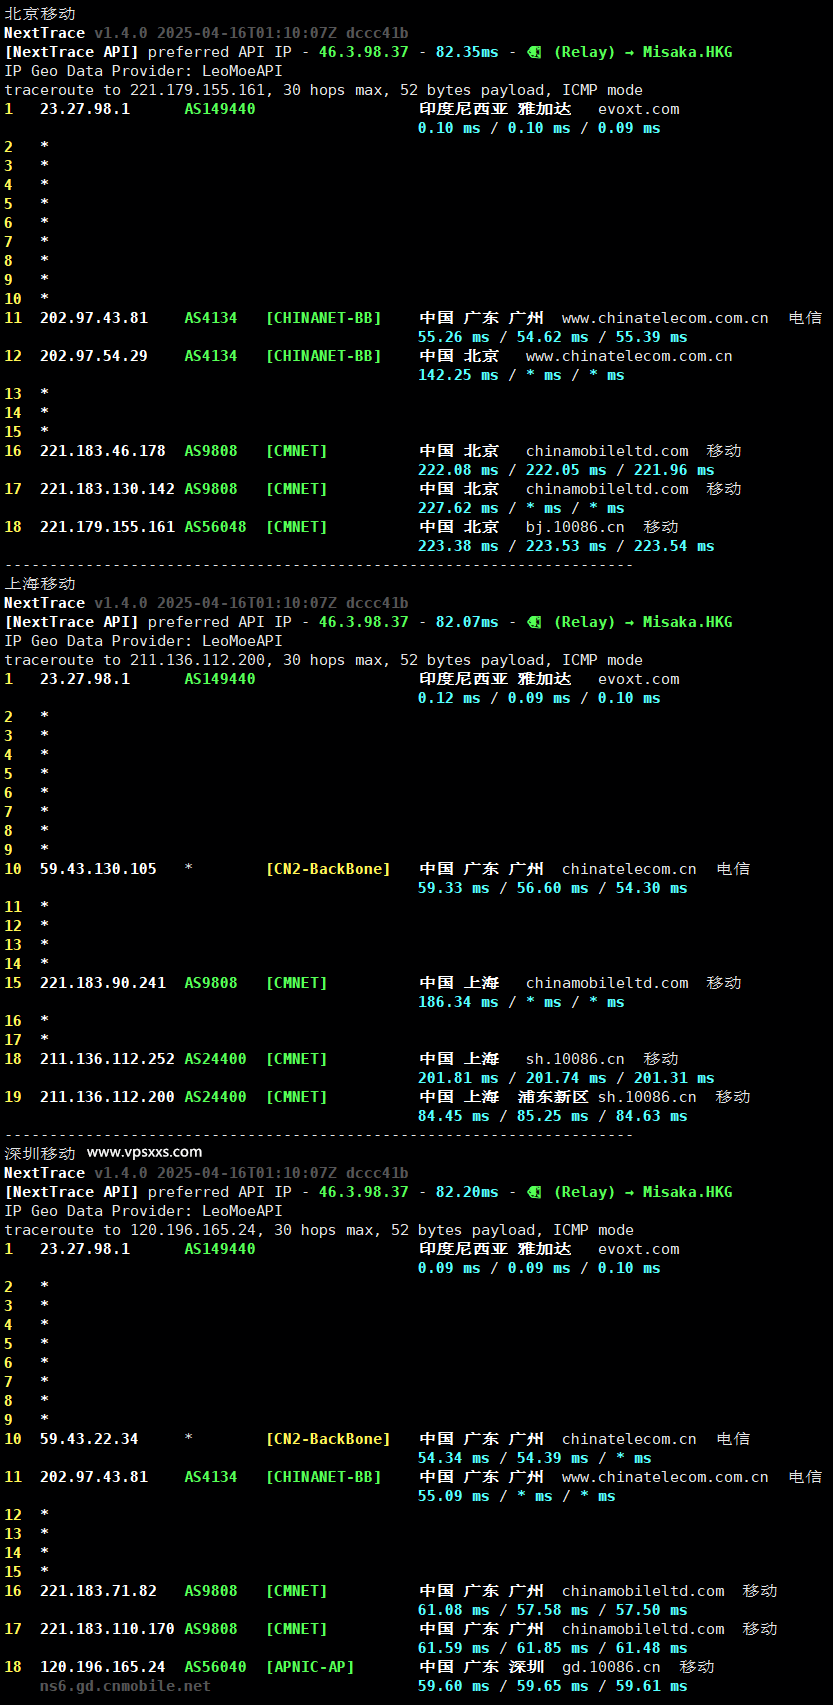Click AS24400 in the 211.136.112.252 row
Viewport: 833px width, 1705px height.
click(215, 1059)
